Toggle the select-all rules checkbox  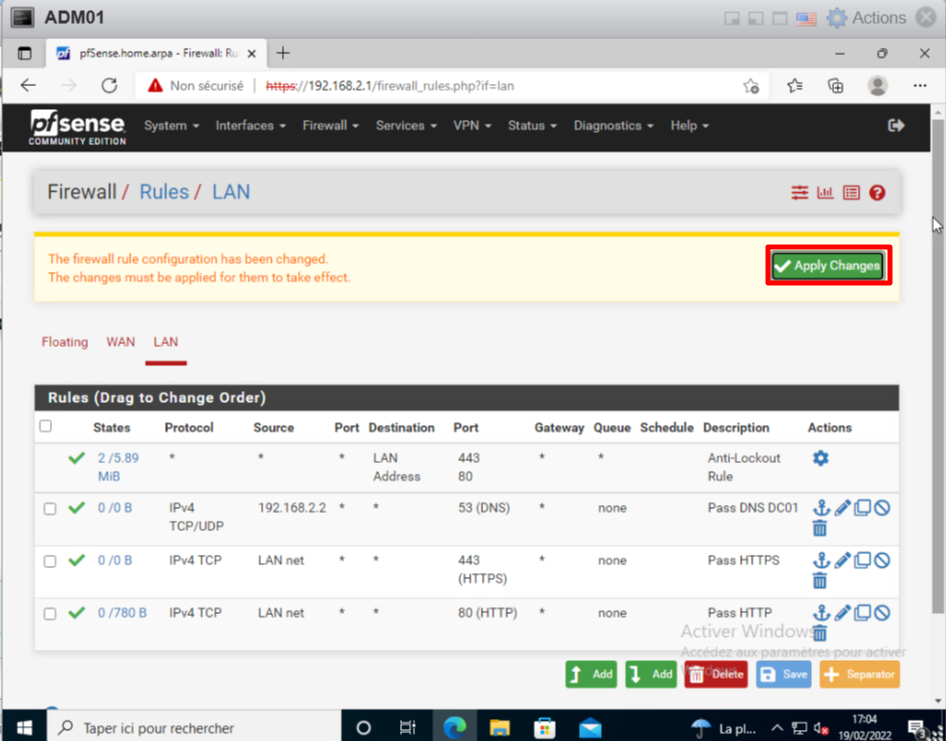pos(45,427)
